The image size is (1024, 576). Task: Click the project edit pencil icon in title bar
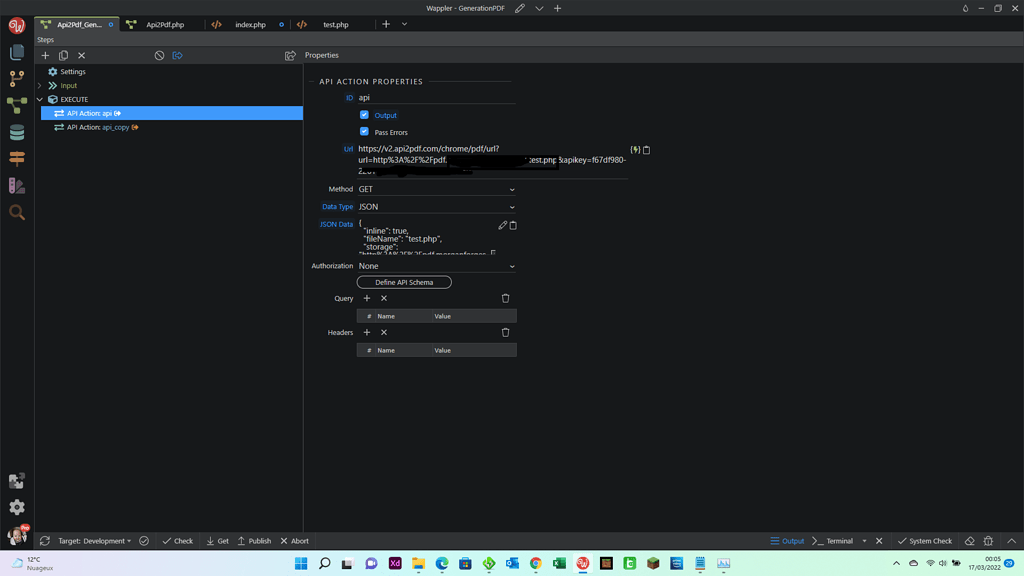(520, 8)
